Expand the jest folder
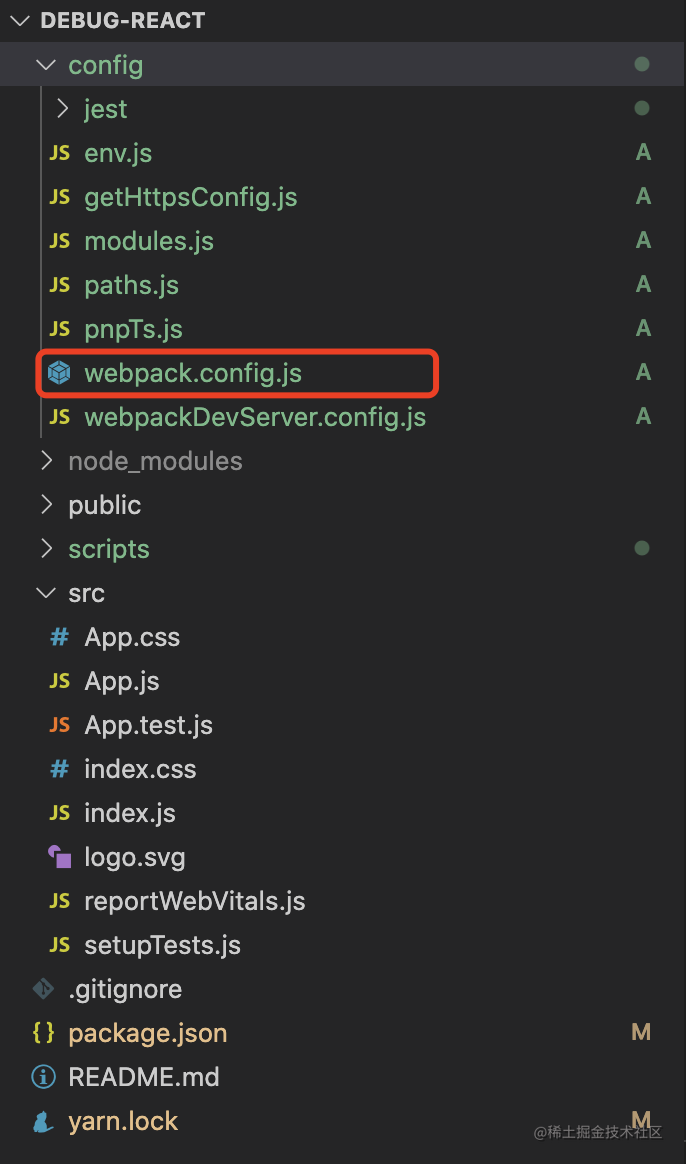This screenshot has height=1164, width=686. tap(63, 109)
